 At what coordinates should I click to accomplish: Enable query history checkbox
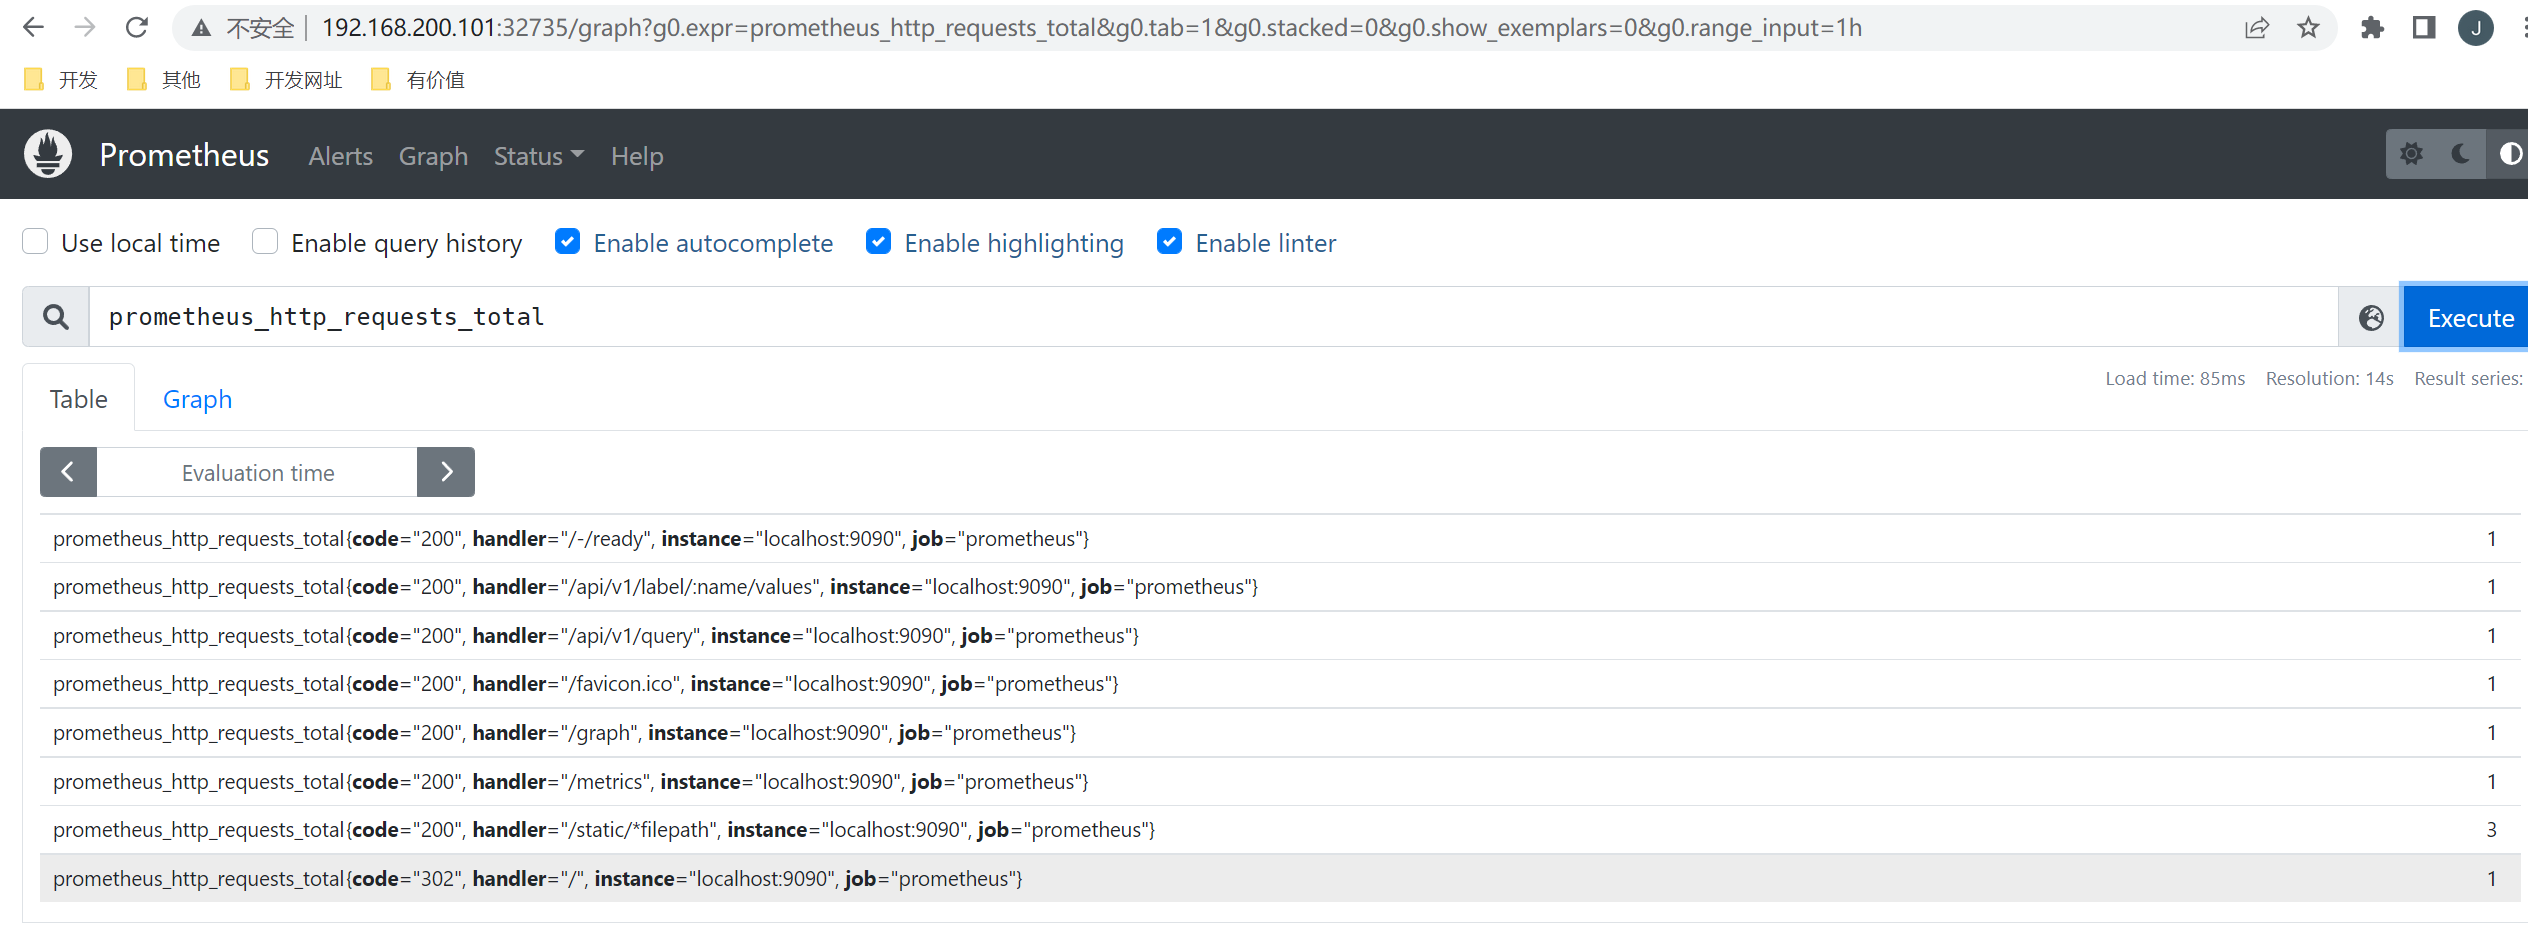click(x=265, y=241)
